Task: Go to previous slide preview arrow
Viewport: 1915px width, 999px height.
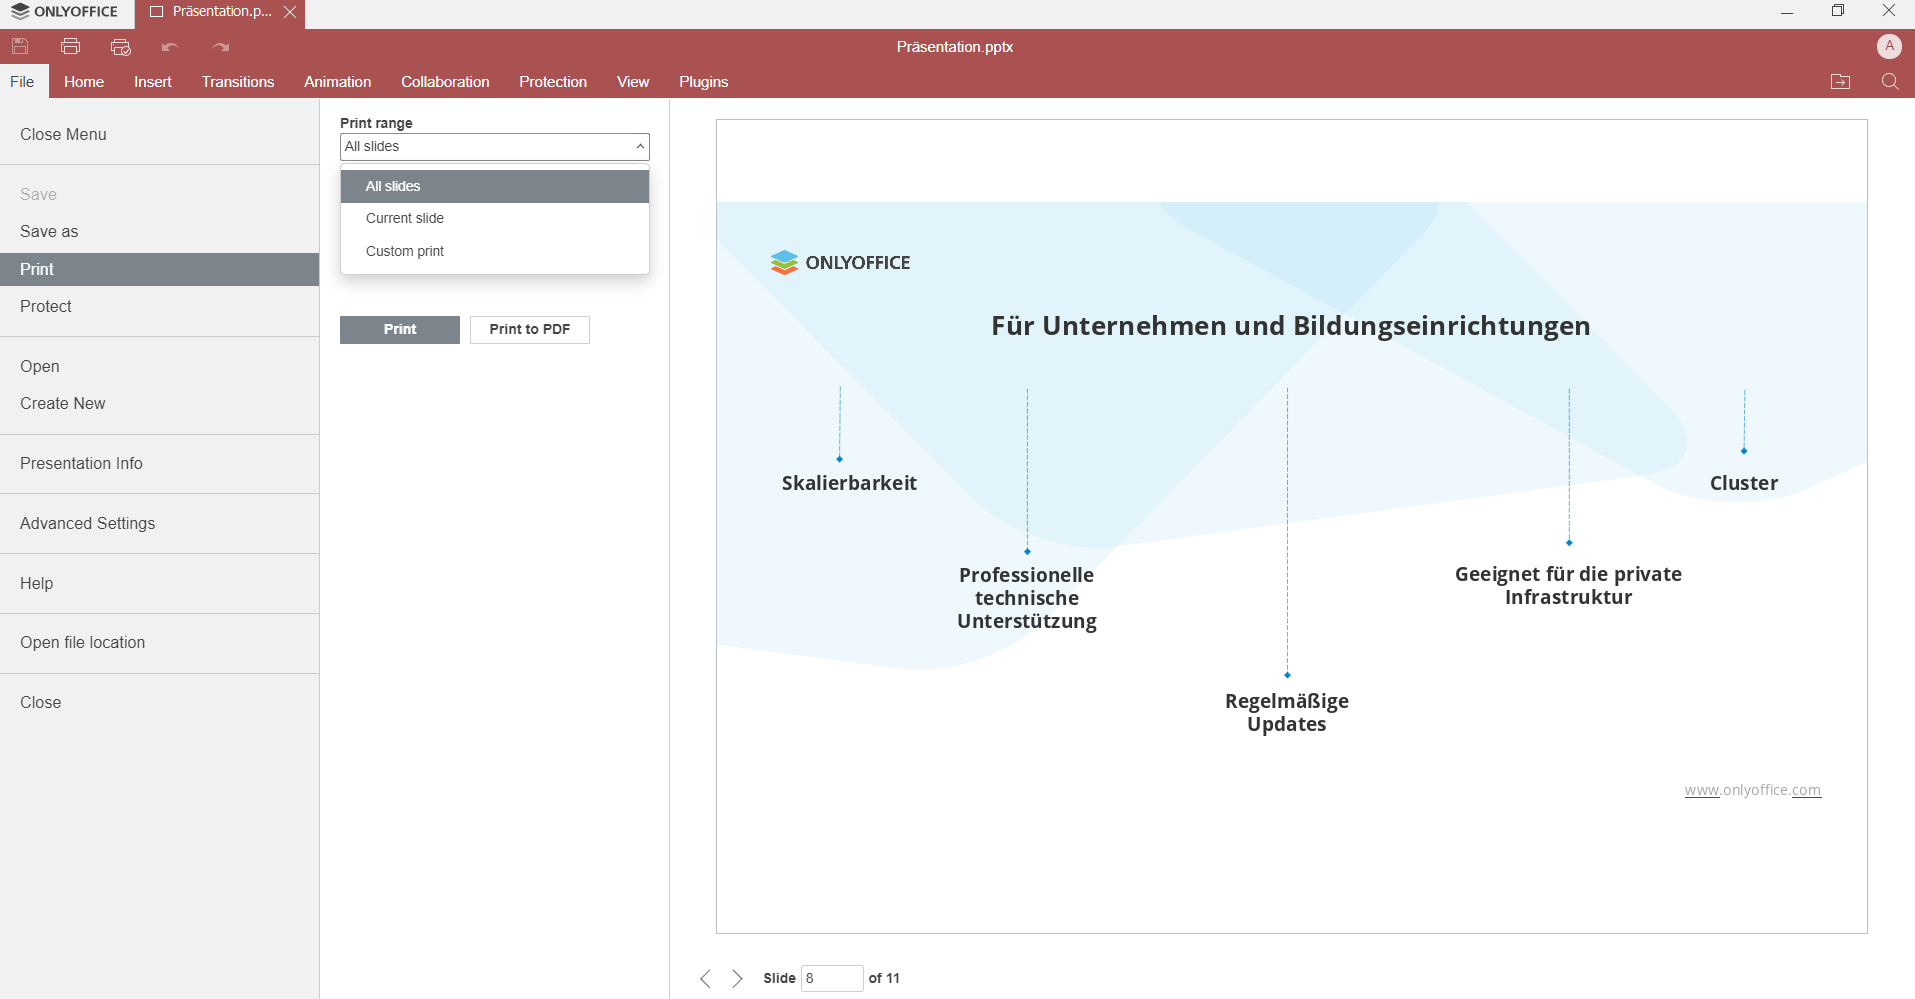Action: coord(705,978)
